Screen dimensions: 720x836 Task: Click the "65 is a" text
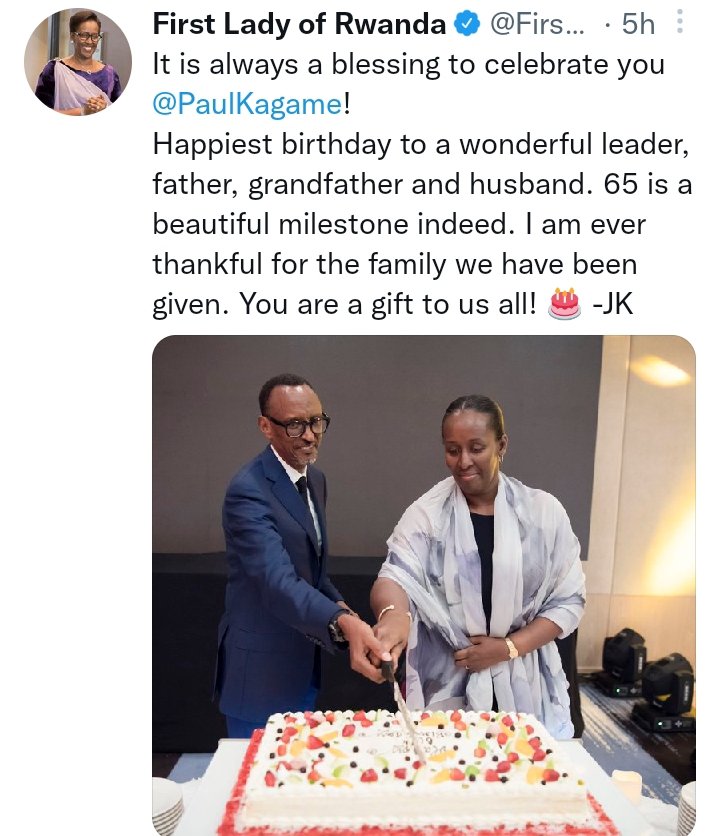click(x=648, y=184)
